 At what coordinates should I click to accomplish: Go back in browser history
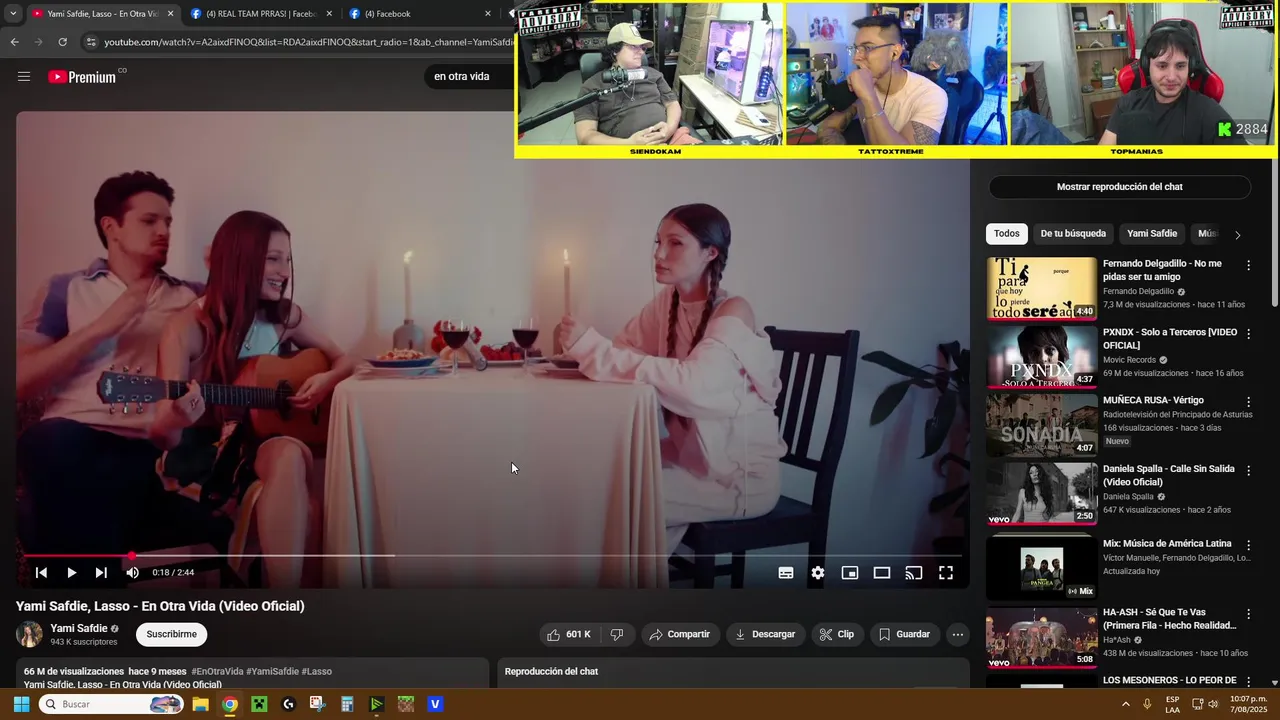[x=14, y=42]
